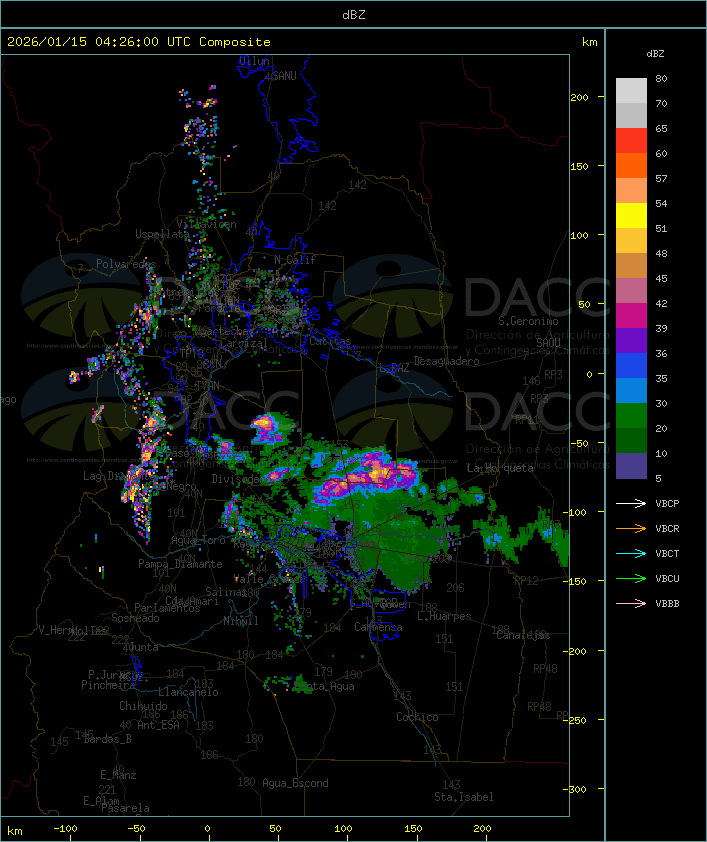Screen dimensions: 707x842
Task: Click the VBCT legend label
Action: [667, 554]
